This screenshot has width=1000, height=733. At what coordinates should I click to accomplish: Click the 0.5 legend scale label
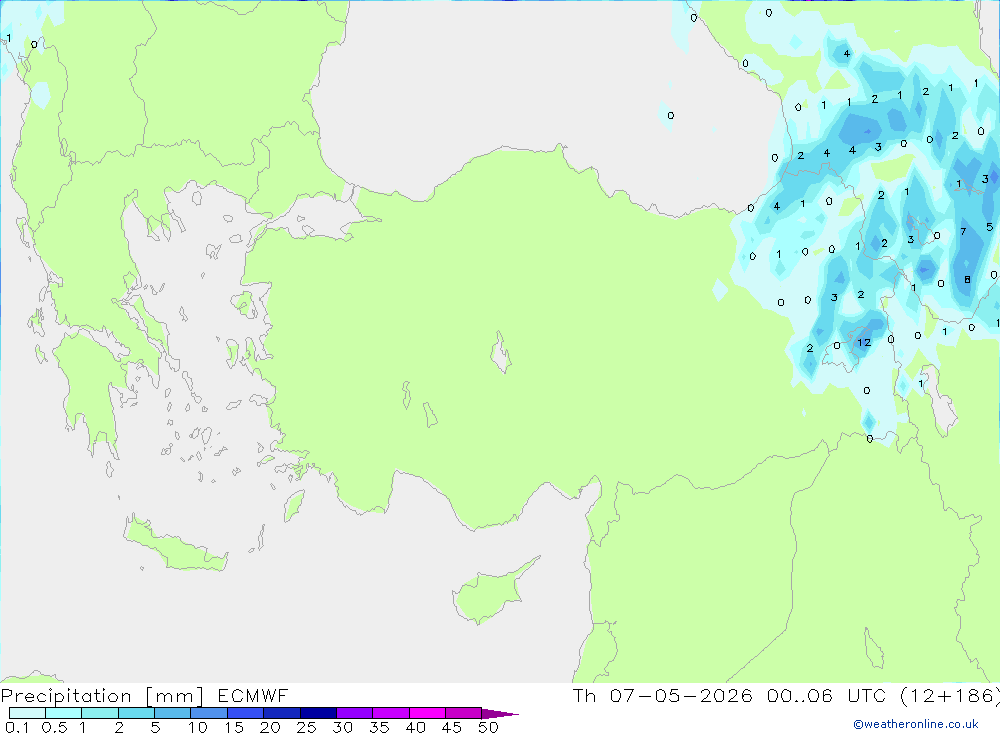click(54, 727)
